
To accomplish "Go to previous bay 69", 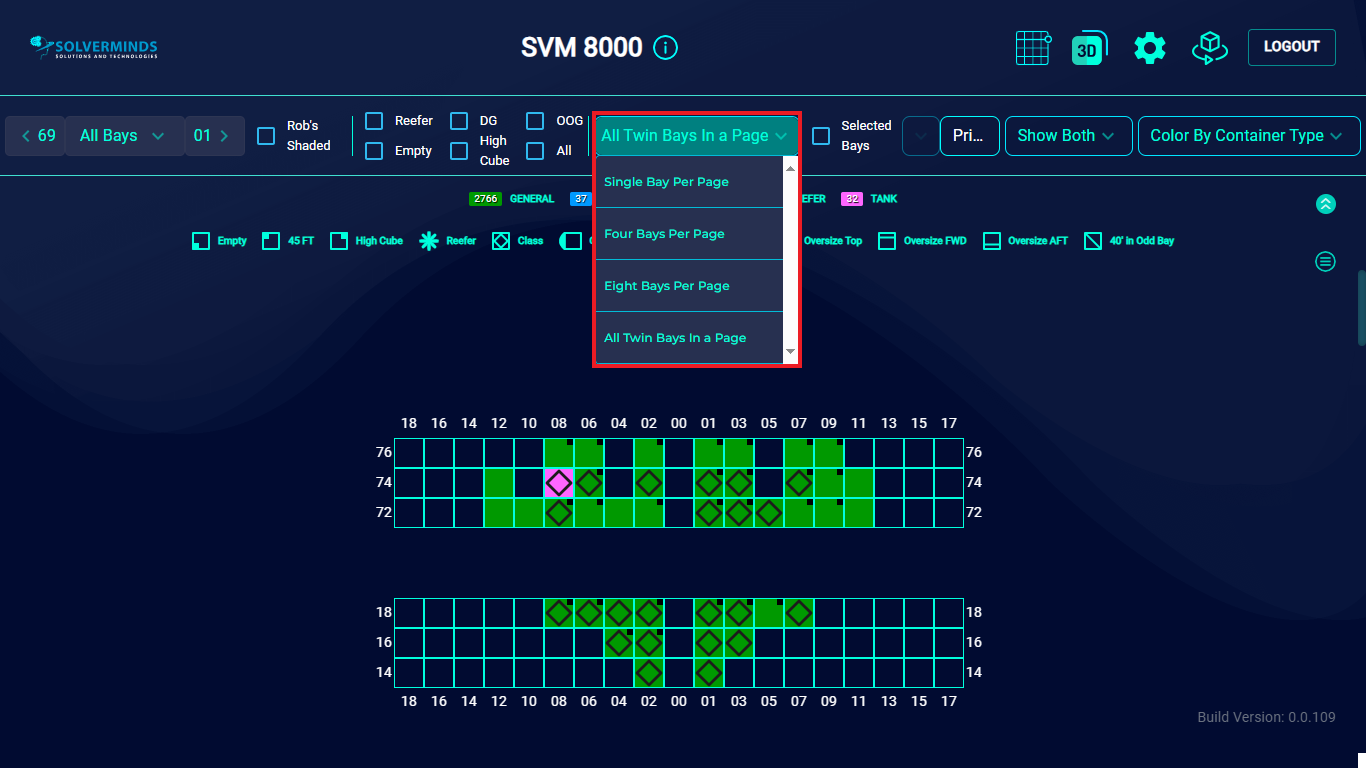I will (x=36, y=136).
